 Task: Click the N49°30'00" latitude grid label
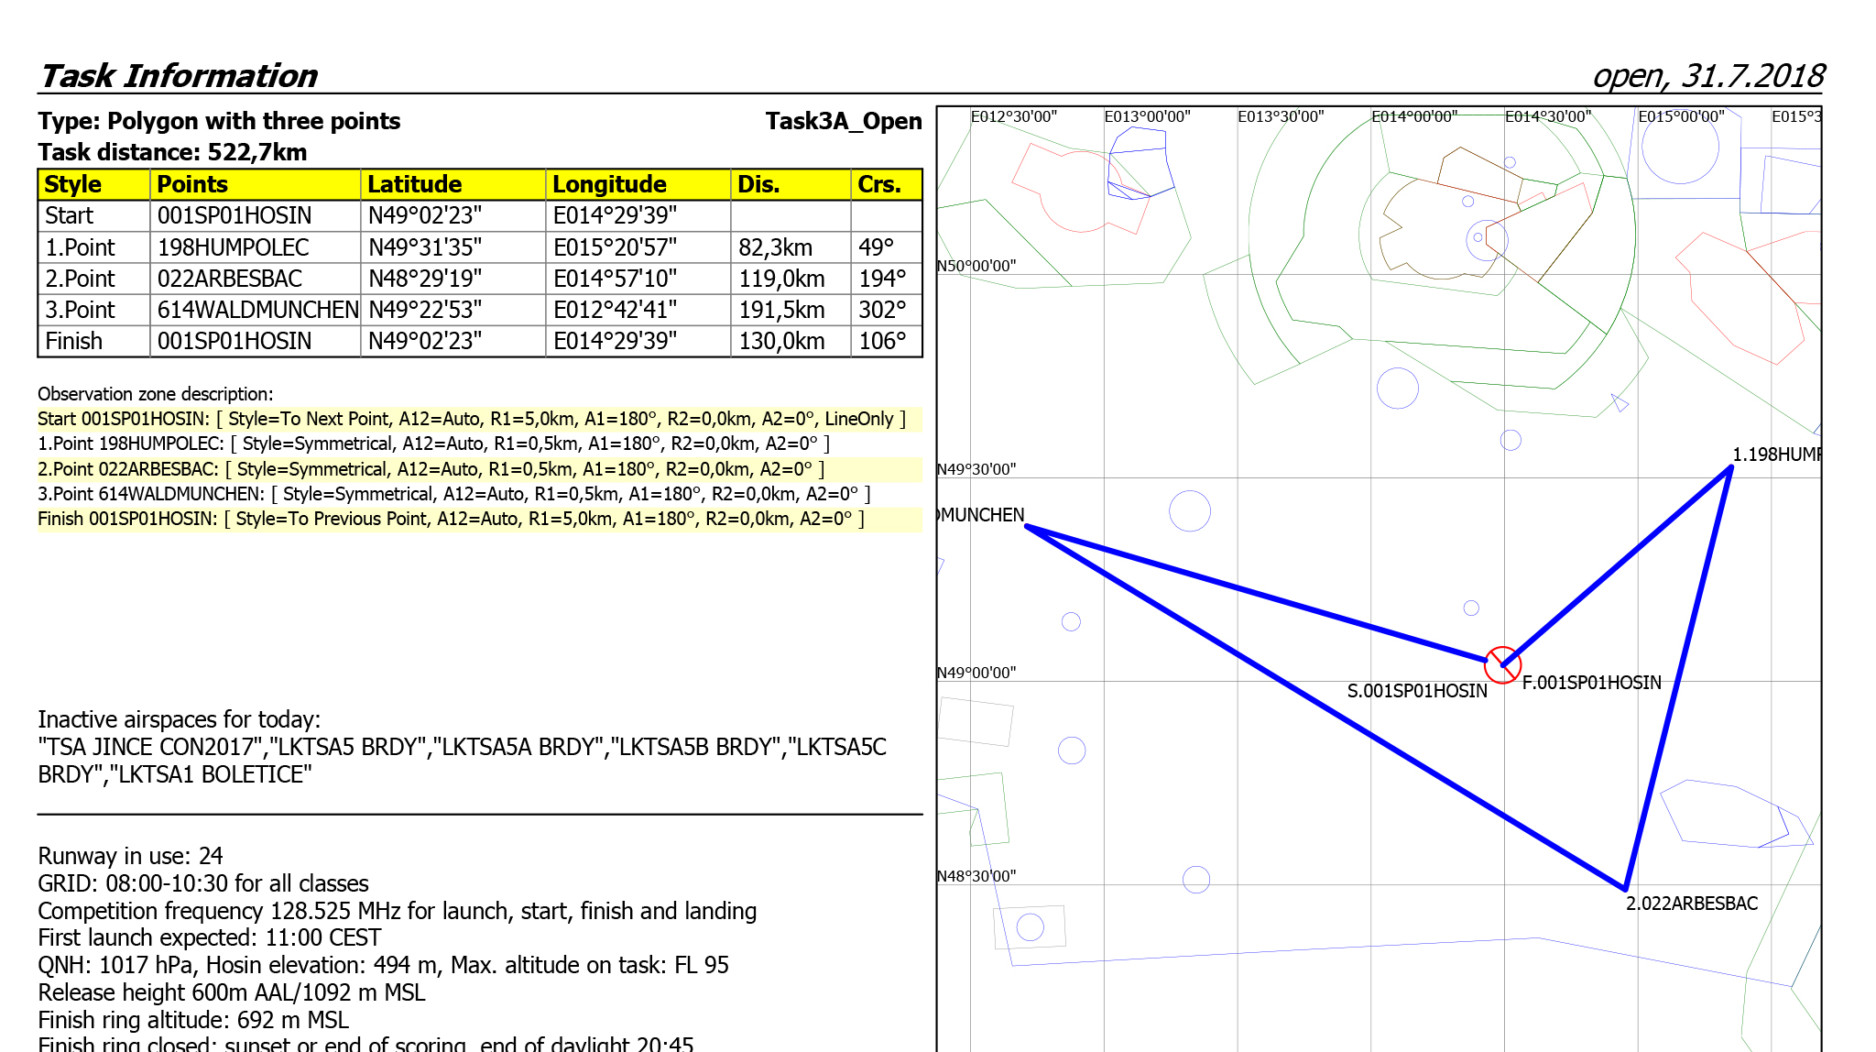click(x=976, y=469)
